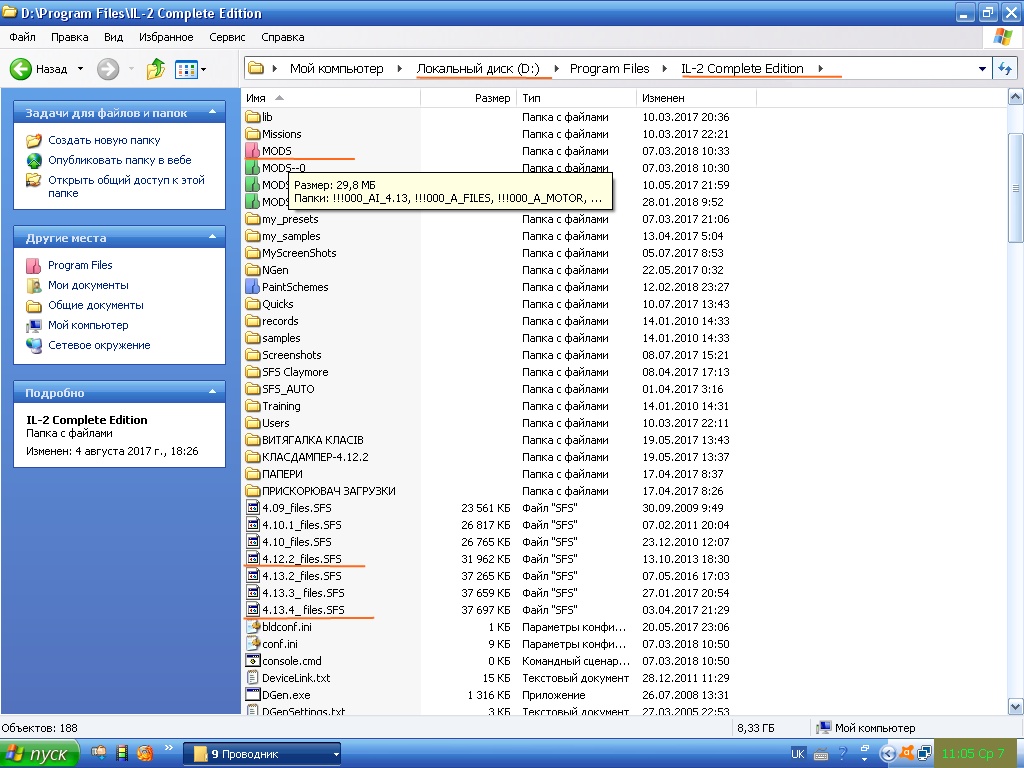Open the Справка menu
The height and width of the screenshot is (768, 1024).
282,37
